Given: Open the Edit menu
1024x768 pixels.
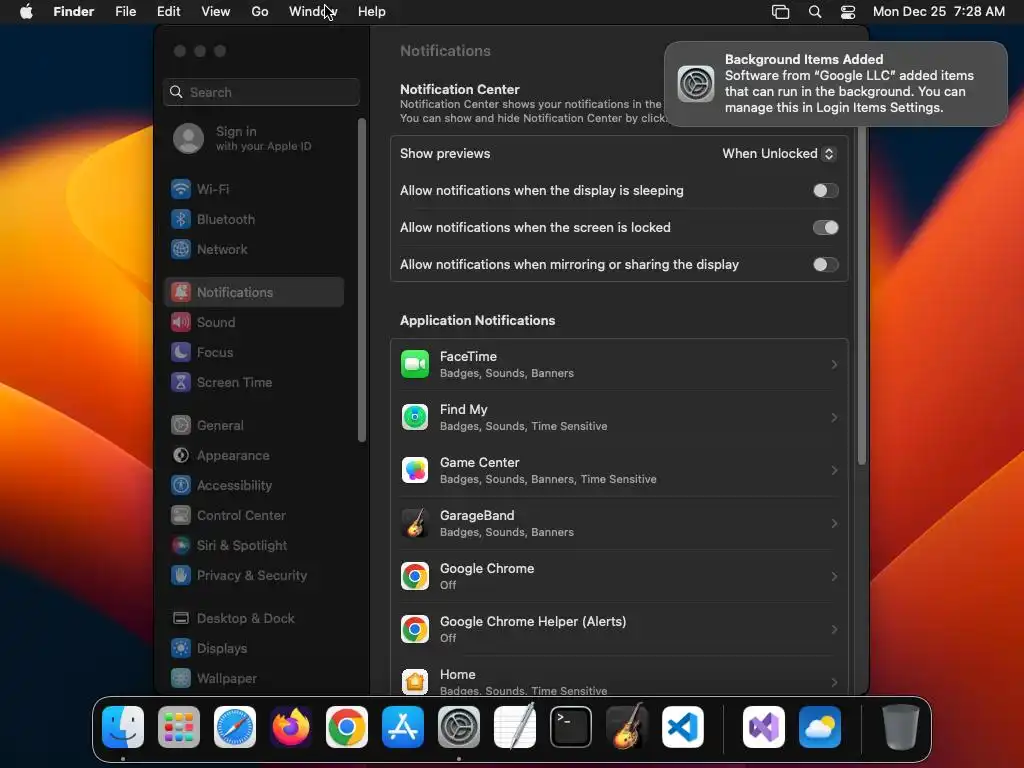Looking at the screenshot, I should pyautogui.click(x=168, y=12).
